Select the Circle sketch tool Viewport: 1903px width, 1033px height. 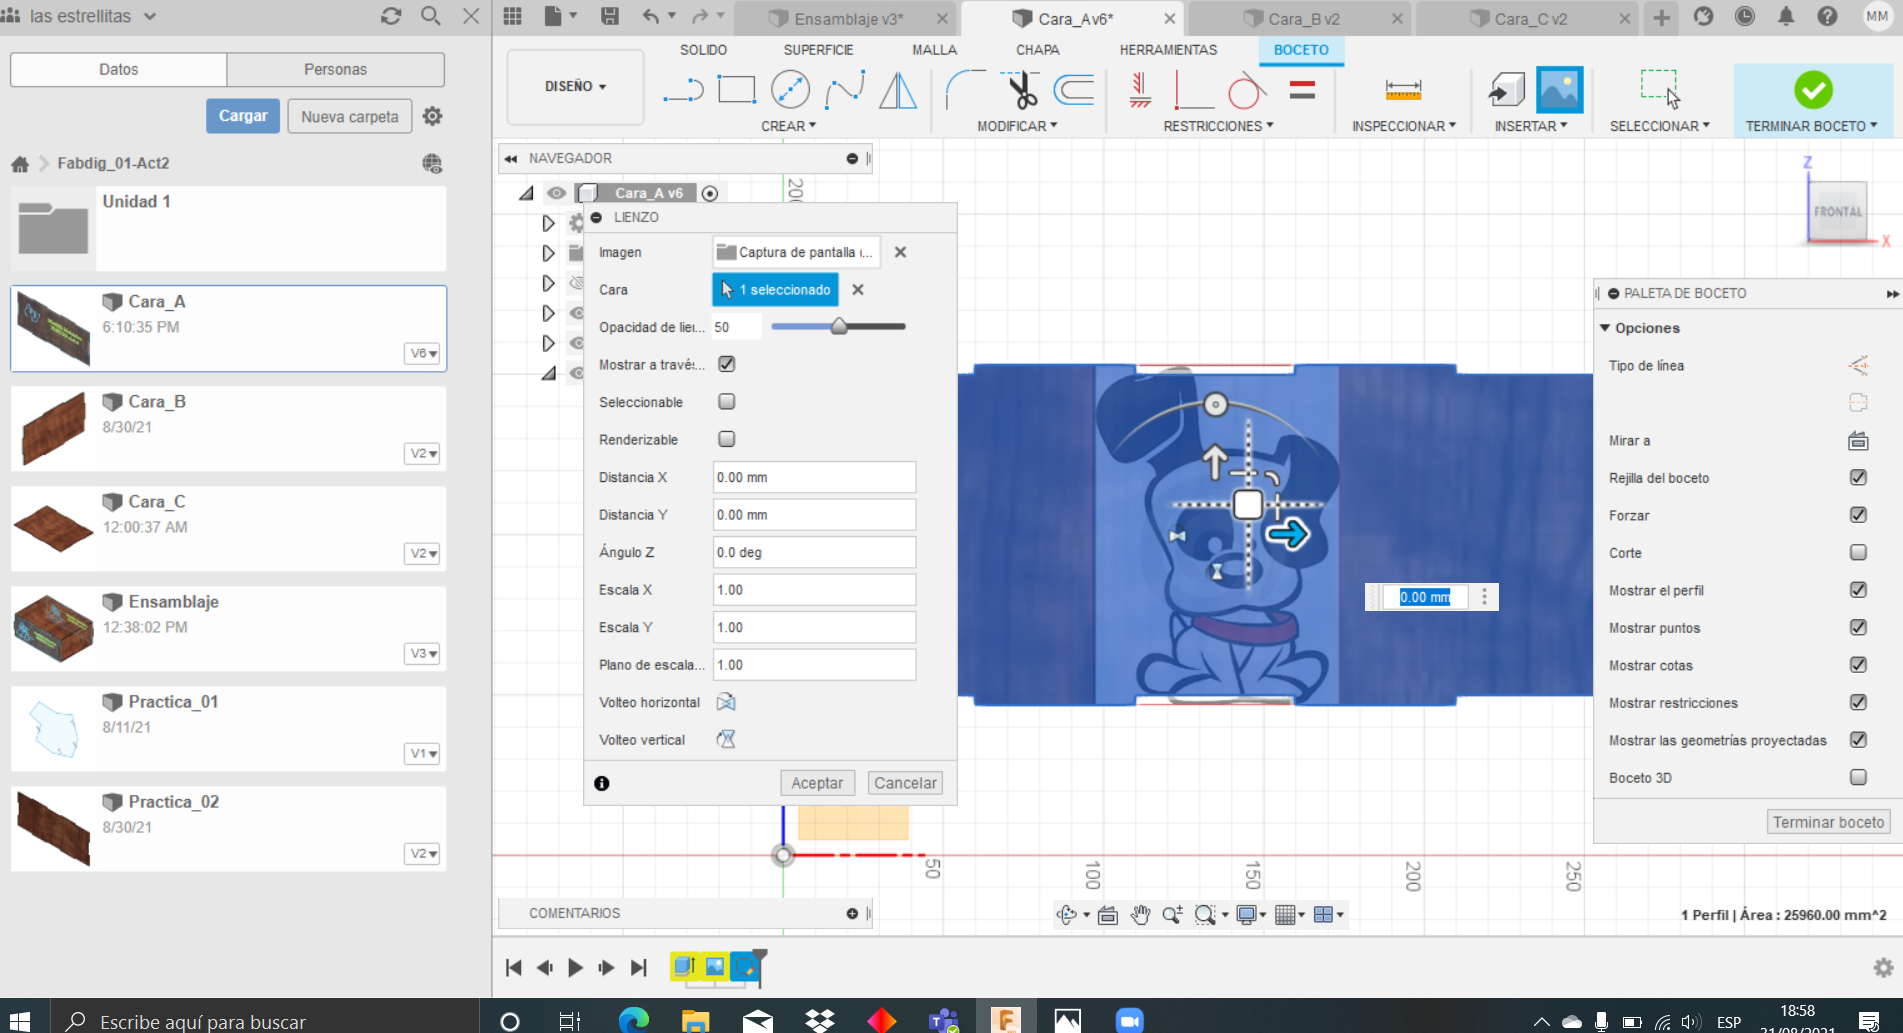790,90
